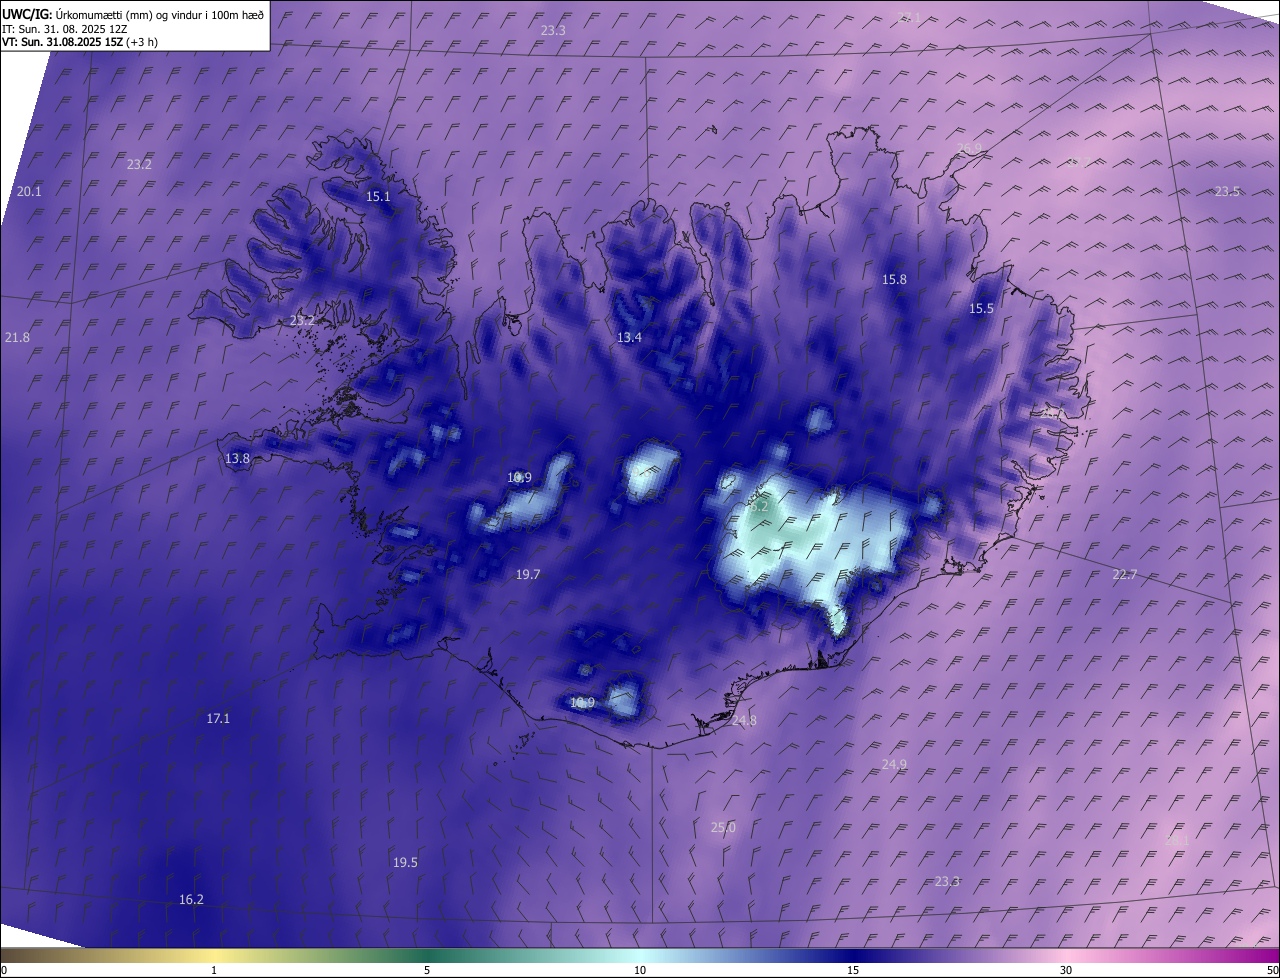Viewport: 1280px width, 978px height.
Task: Click the 24.9 value label
Action: pos(894,764)
